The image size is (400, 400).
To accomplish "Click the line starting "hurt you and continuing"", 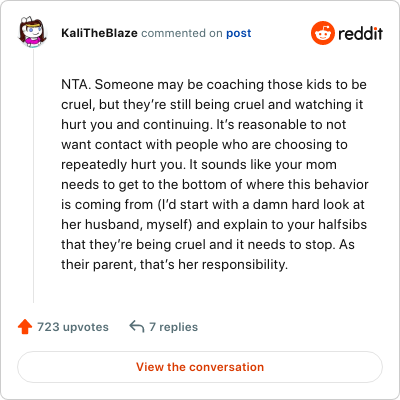I will [x=204, y=125].
